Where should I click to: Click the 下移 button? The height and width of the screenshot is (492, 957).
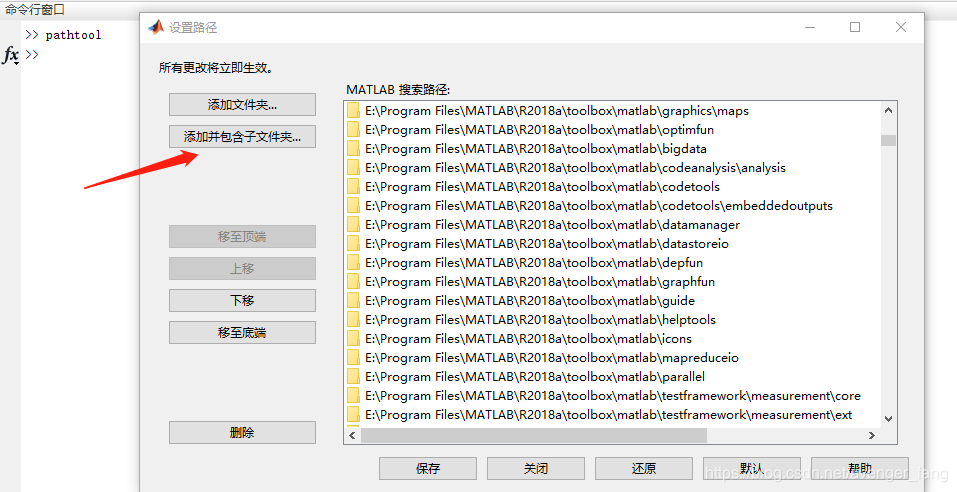tap(242, 300)
